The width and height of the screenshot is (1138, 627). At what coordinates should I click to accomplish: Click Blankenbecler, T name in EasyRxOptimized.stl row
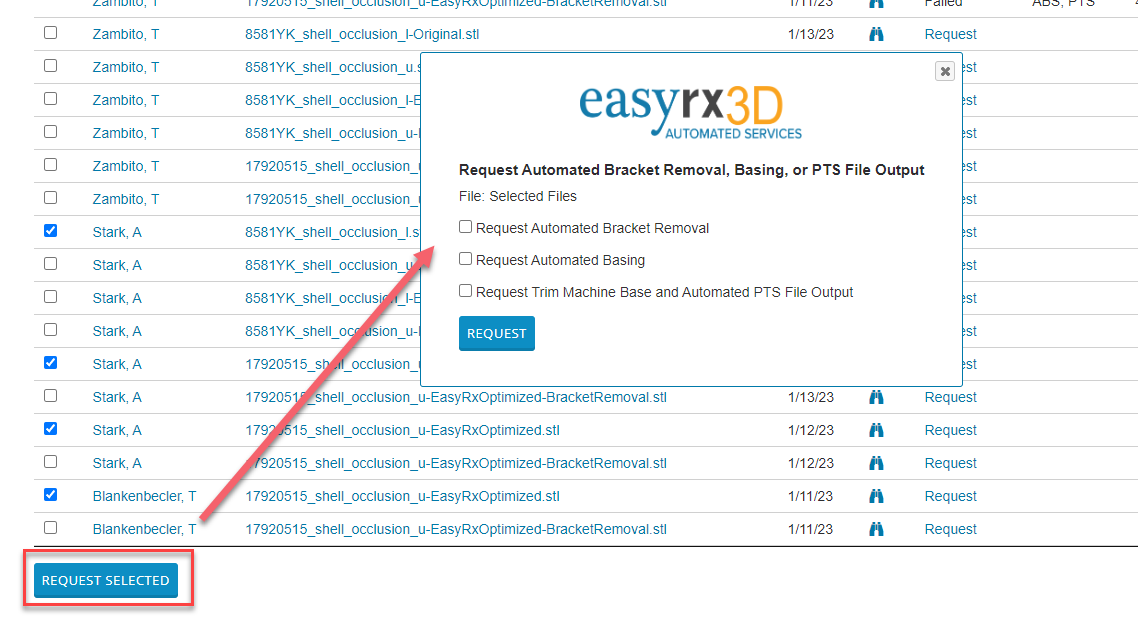point(144,496)
